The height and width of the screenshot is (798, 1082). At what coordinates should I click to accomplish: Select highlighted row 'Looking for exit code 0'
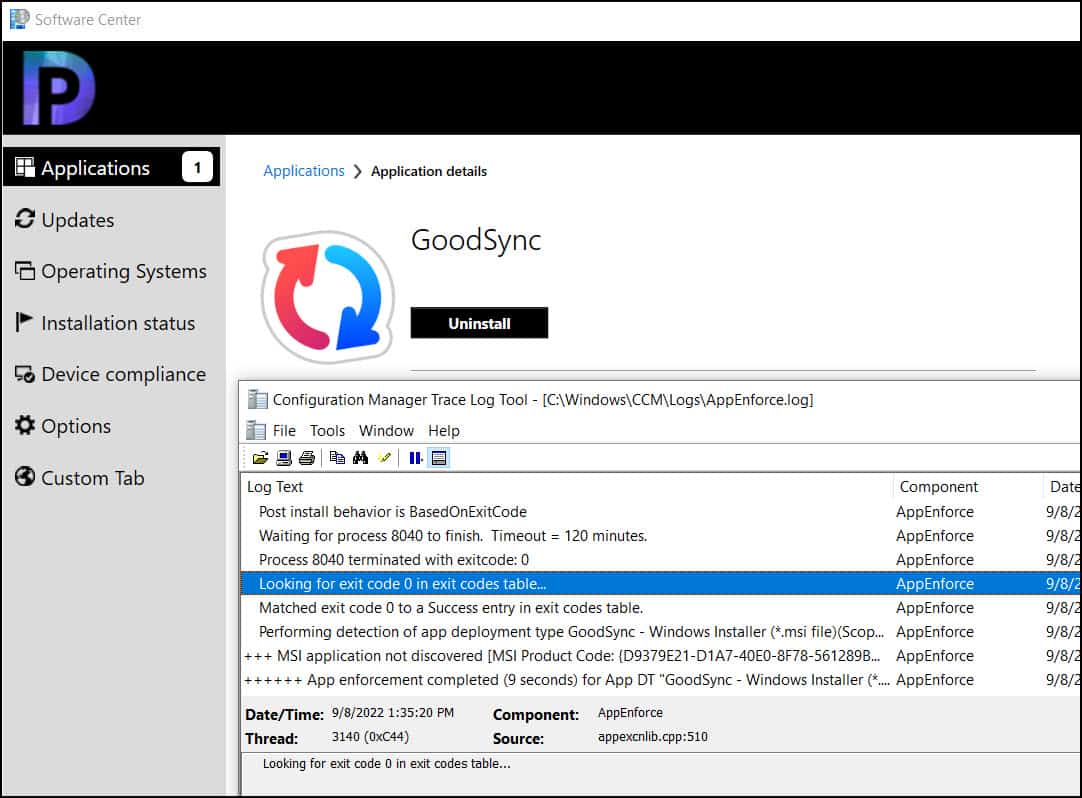pyautogui.click(x=661, y=583)
